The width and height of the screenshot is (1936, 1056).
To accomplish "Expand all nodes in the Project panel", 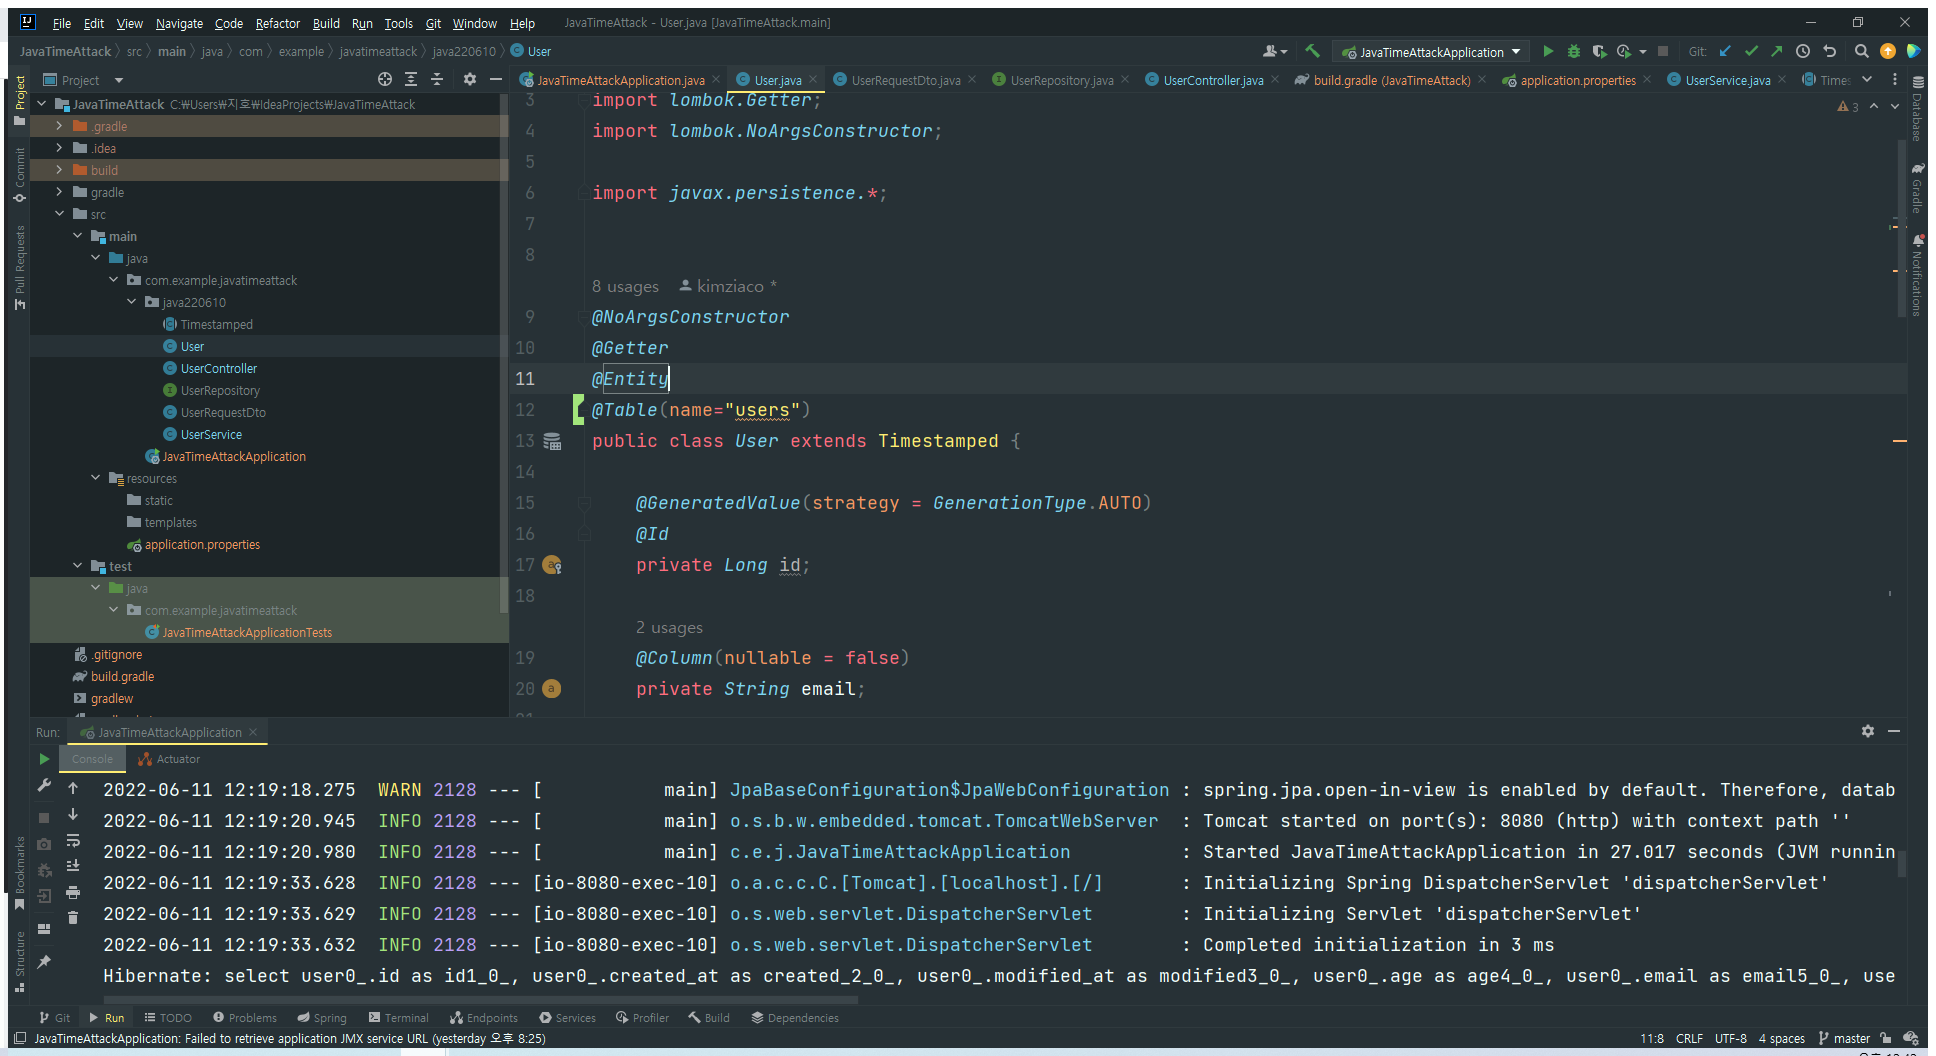I will pos(411,79).
